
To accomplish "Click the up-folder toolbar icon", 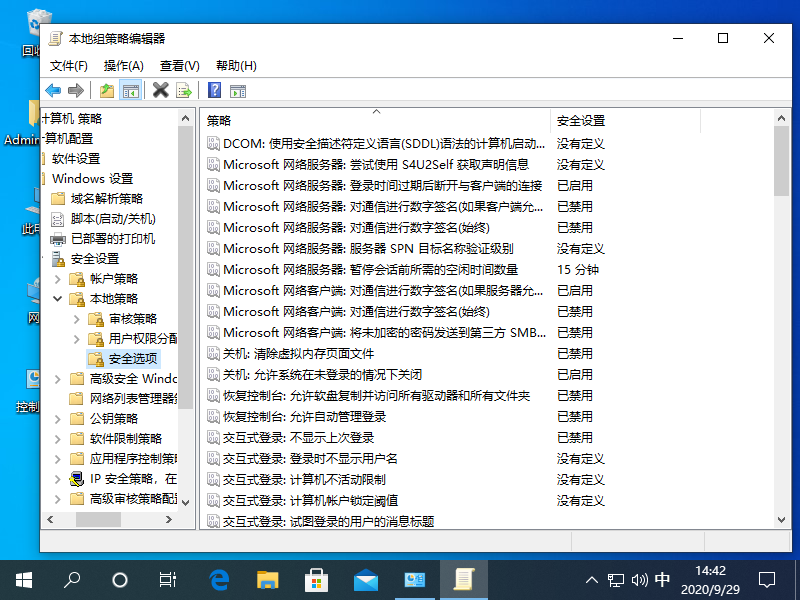I will (106, 90).
